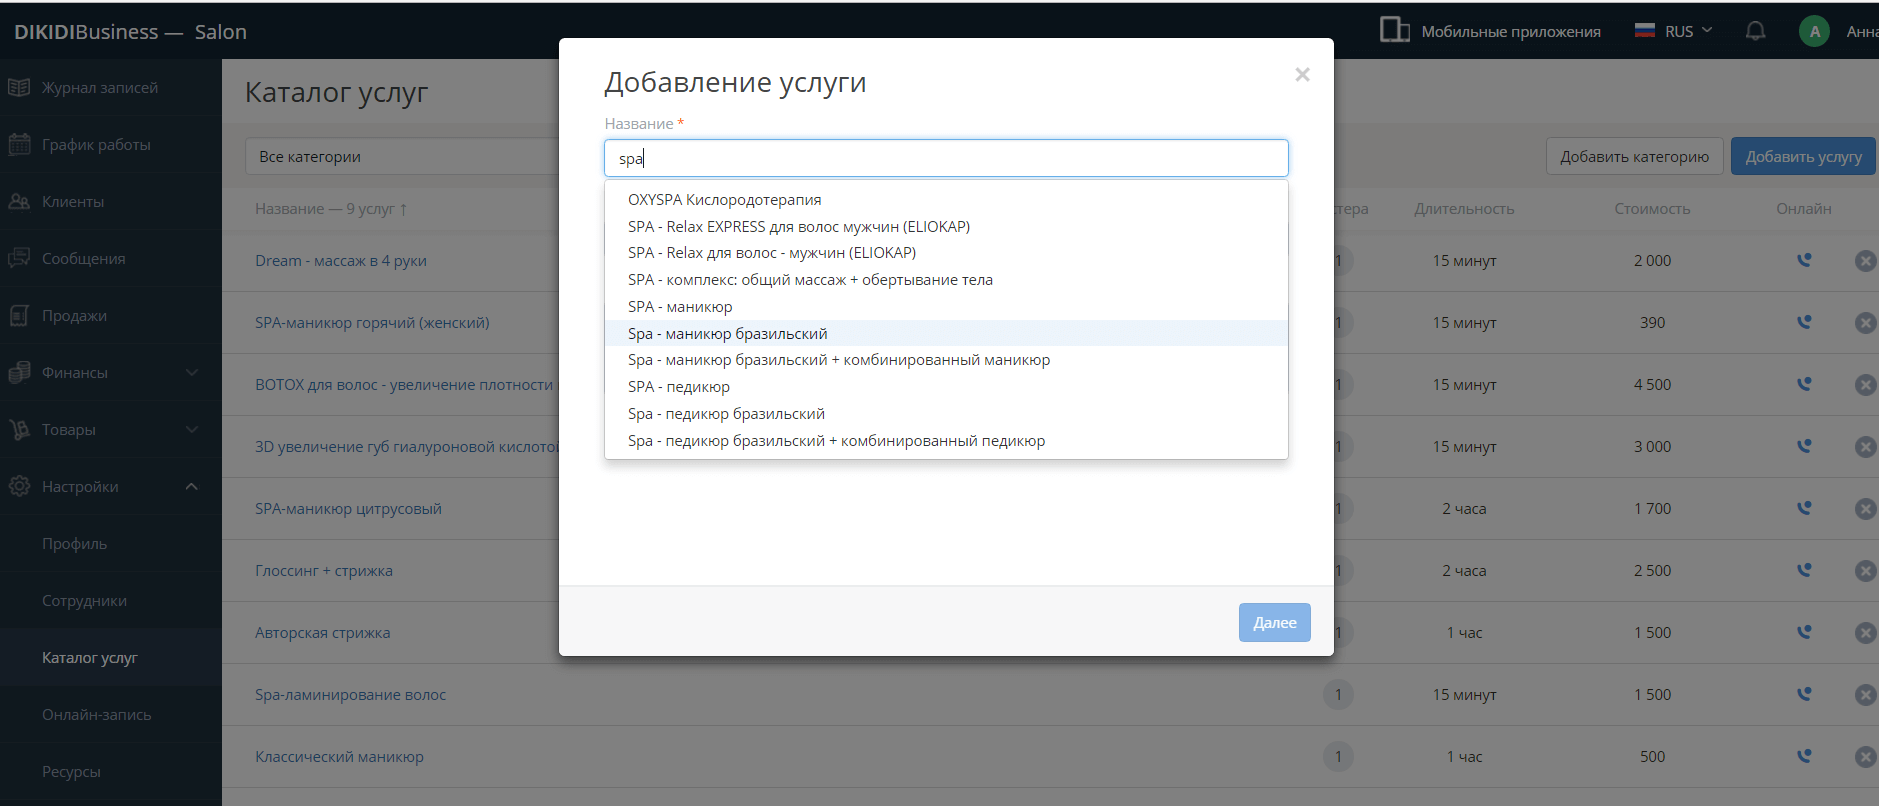Click the Добавить категорию button

(x=1634, y=157)
